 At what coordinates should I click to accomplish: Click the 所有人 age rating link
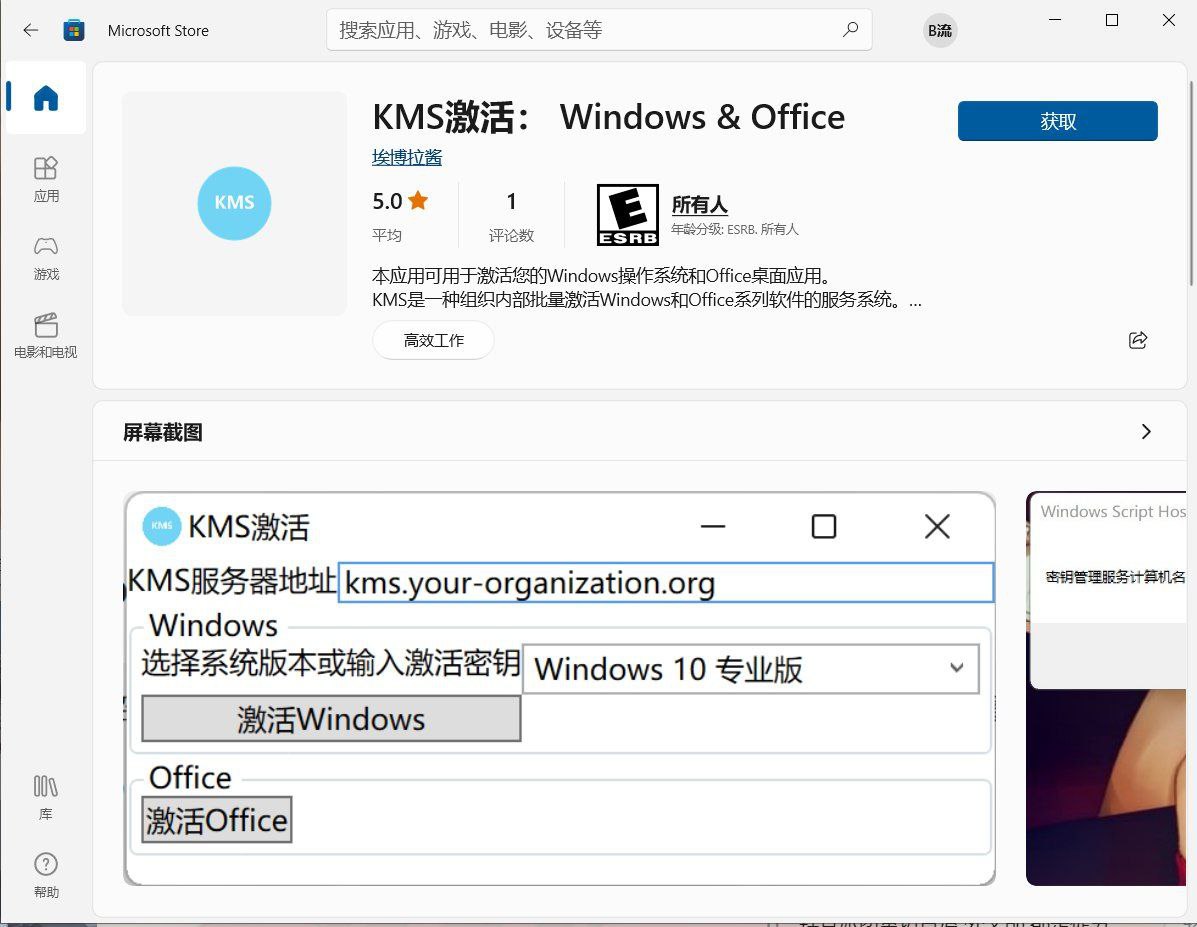click(x=699, y=205)
